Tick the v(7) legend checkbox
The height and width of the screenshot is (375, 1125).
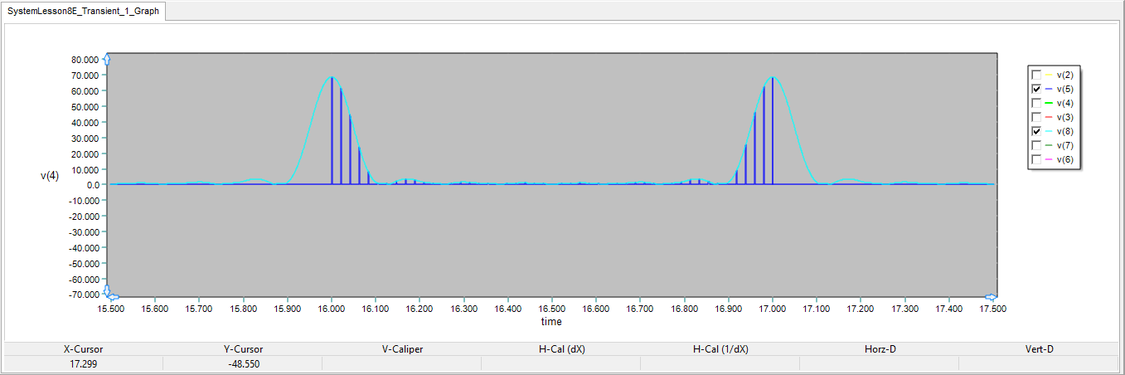pyautogui.click(x=1035, y=145)
